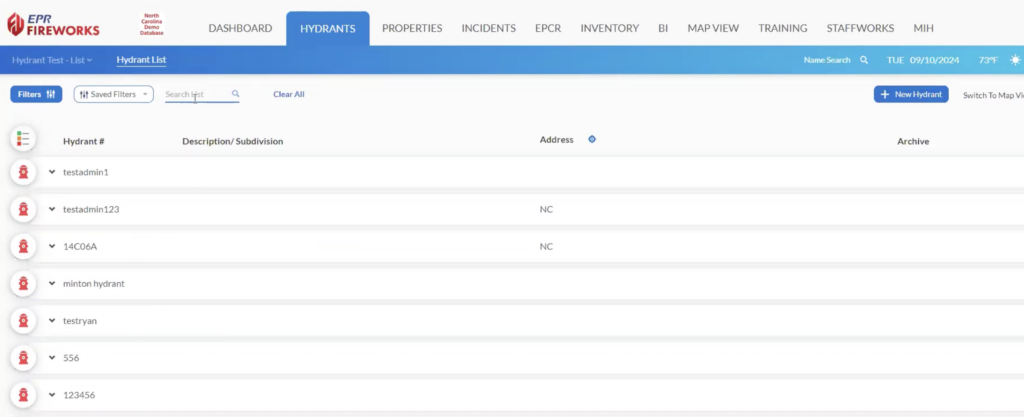Click the location icon beside Address header
The image size is (1024, 417).
click(592, 139)
